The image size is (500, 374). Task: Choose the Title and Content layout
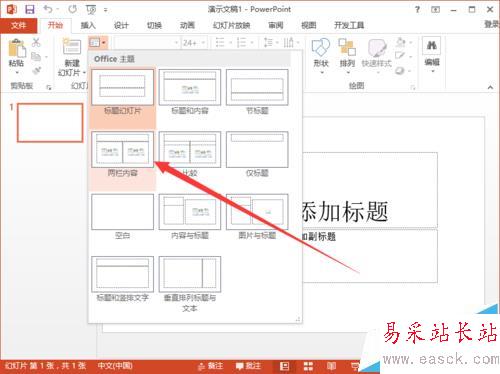point(190,93)
